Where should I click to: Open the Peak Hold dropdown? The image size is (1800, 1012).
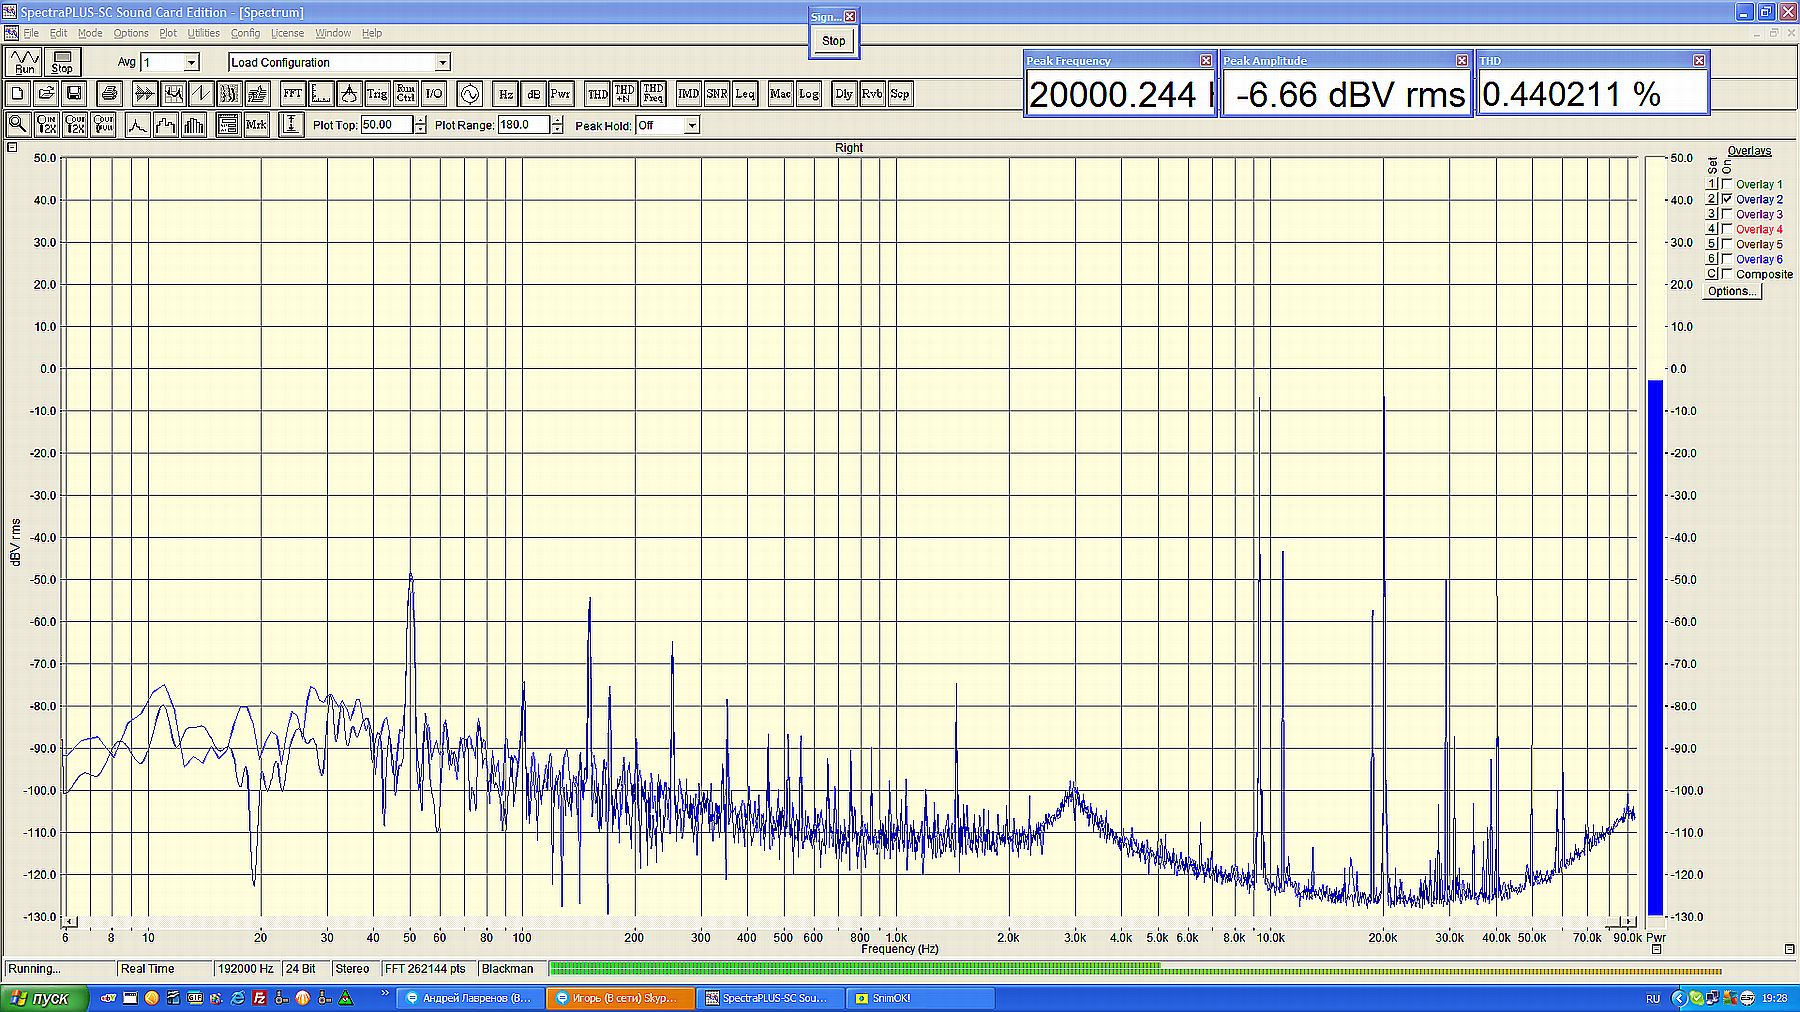point(691,125)
